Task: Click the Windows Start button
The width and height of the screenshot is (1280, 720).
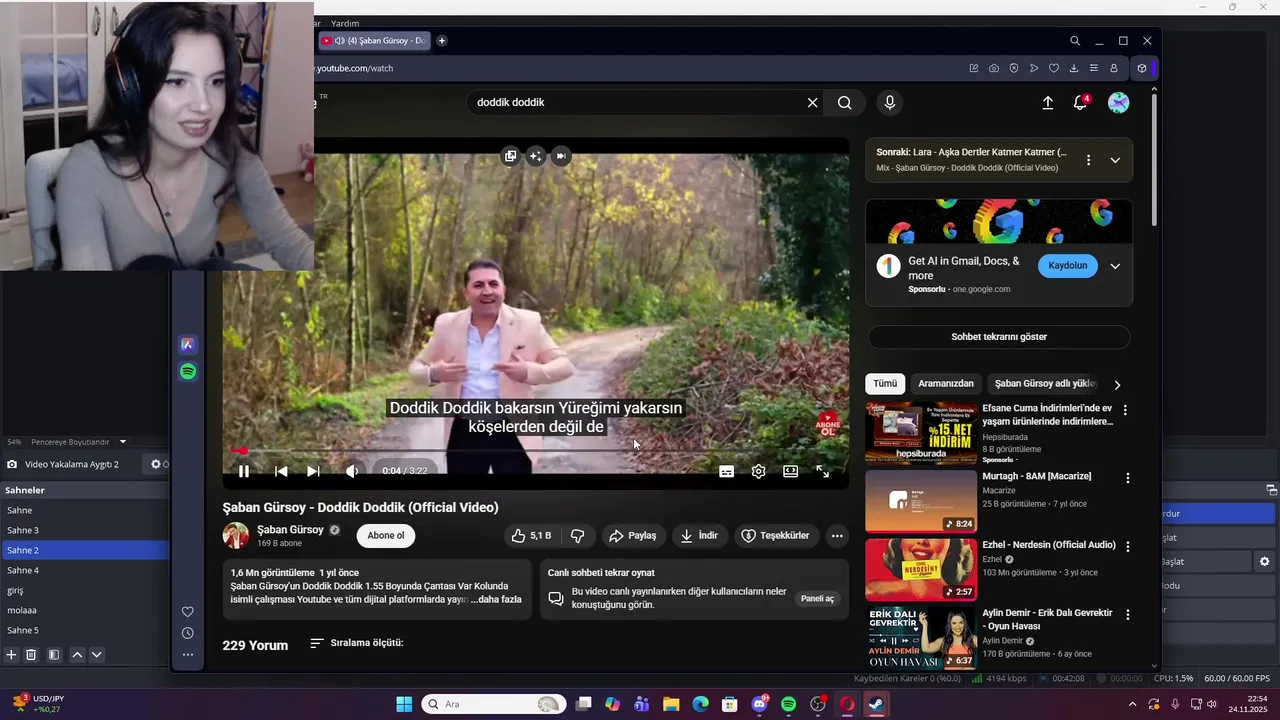Action: point(404,704)
